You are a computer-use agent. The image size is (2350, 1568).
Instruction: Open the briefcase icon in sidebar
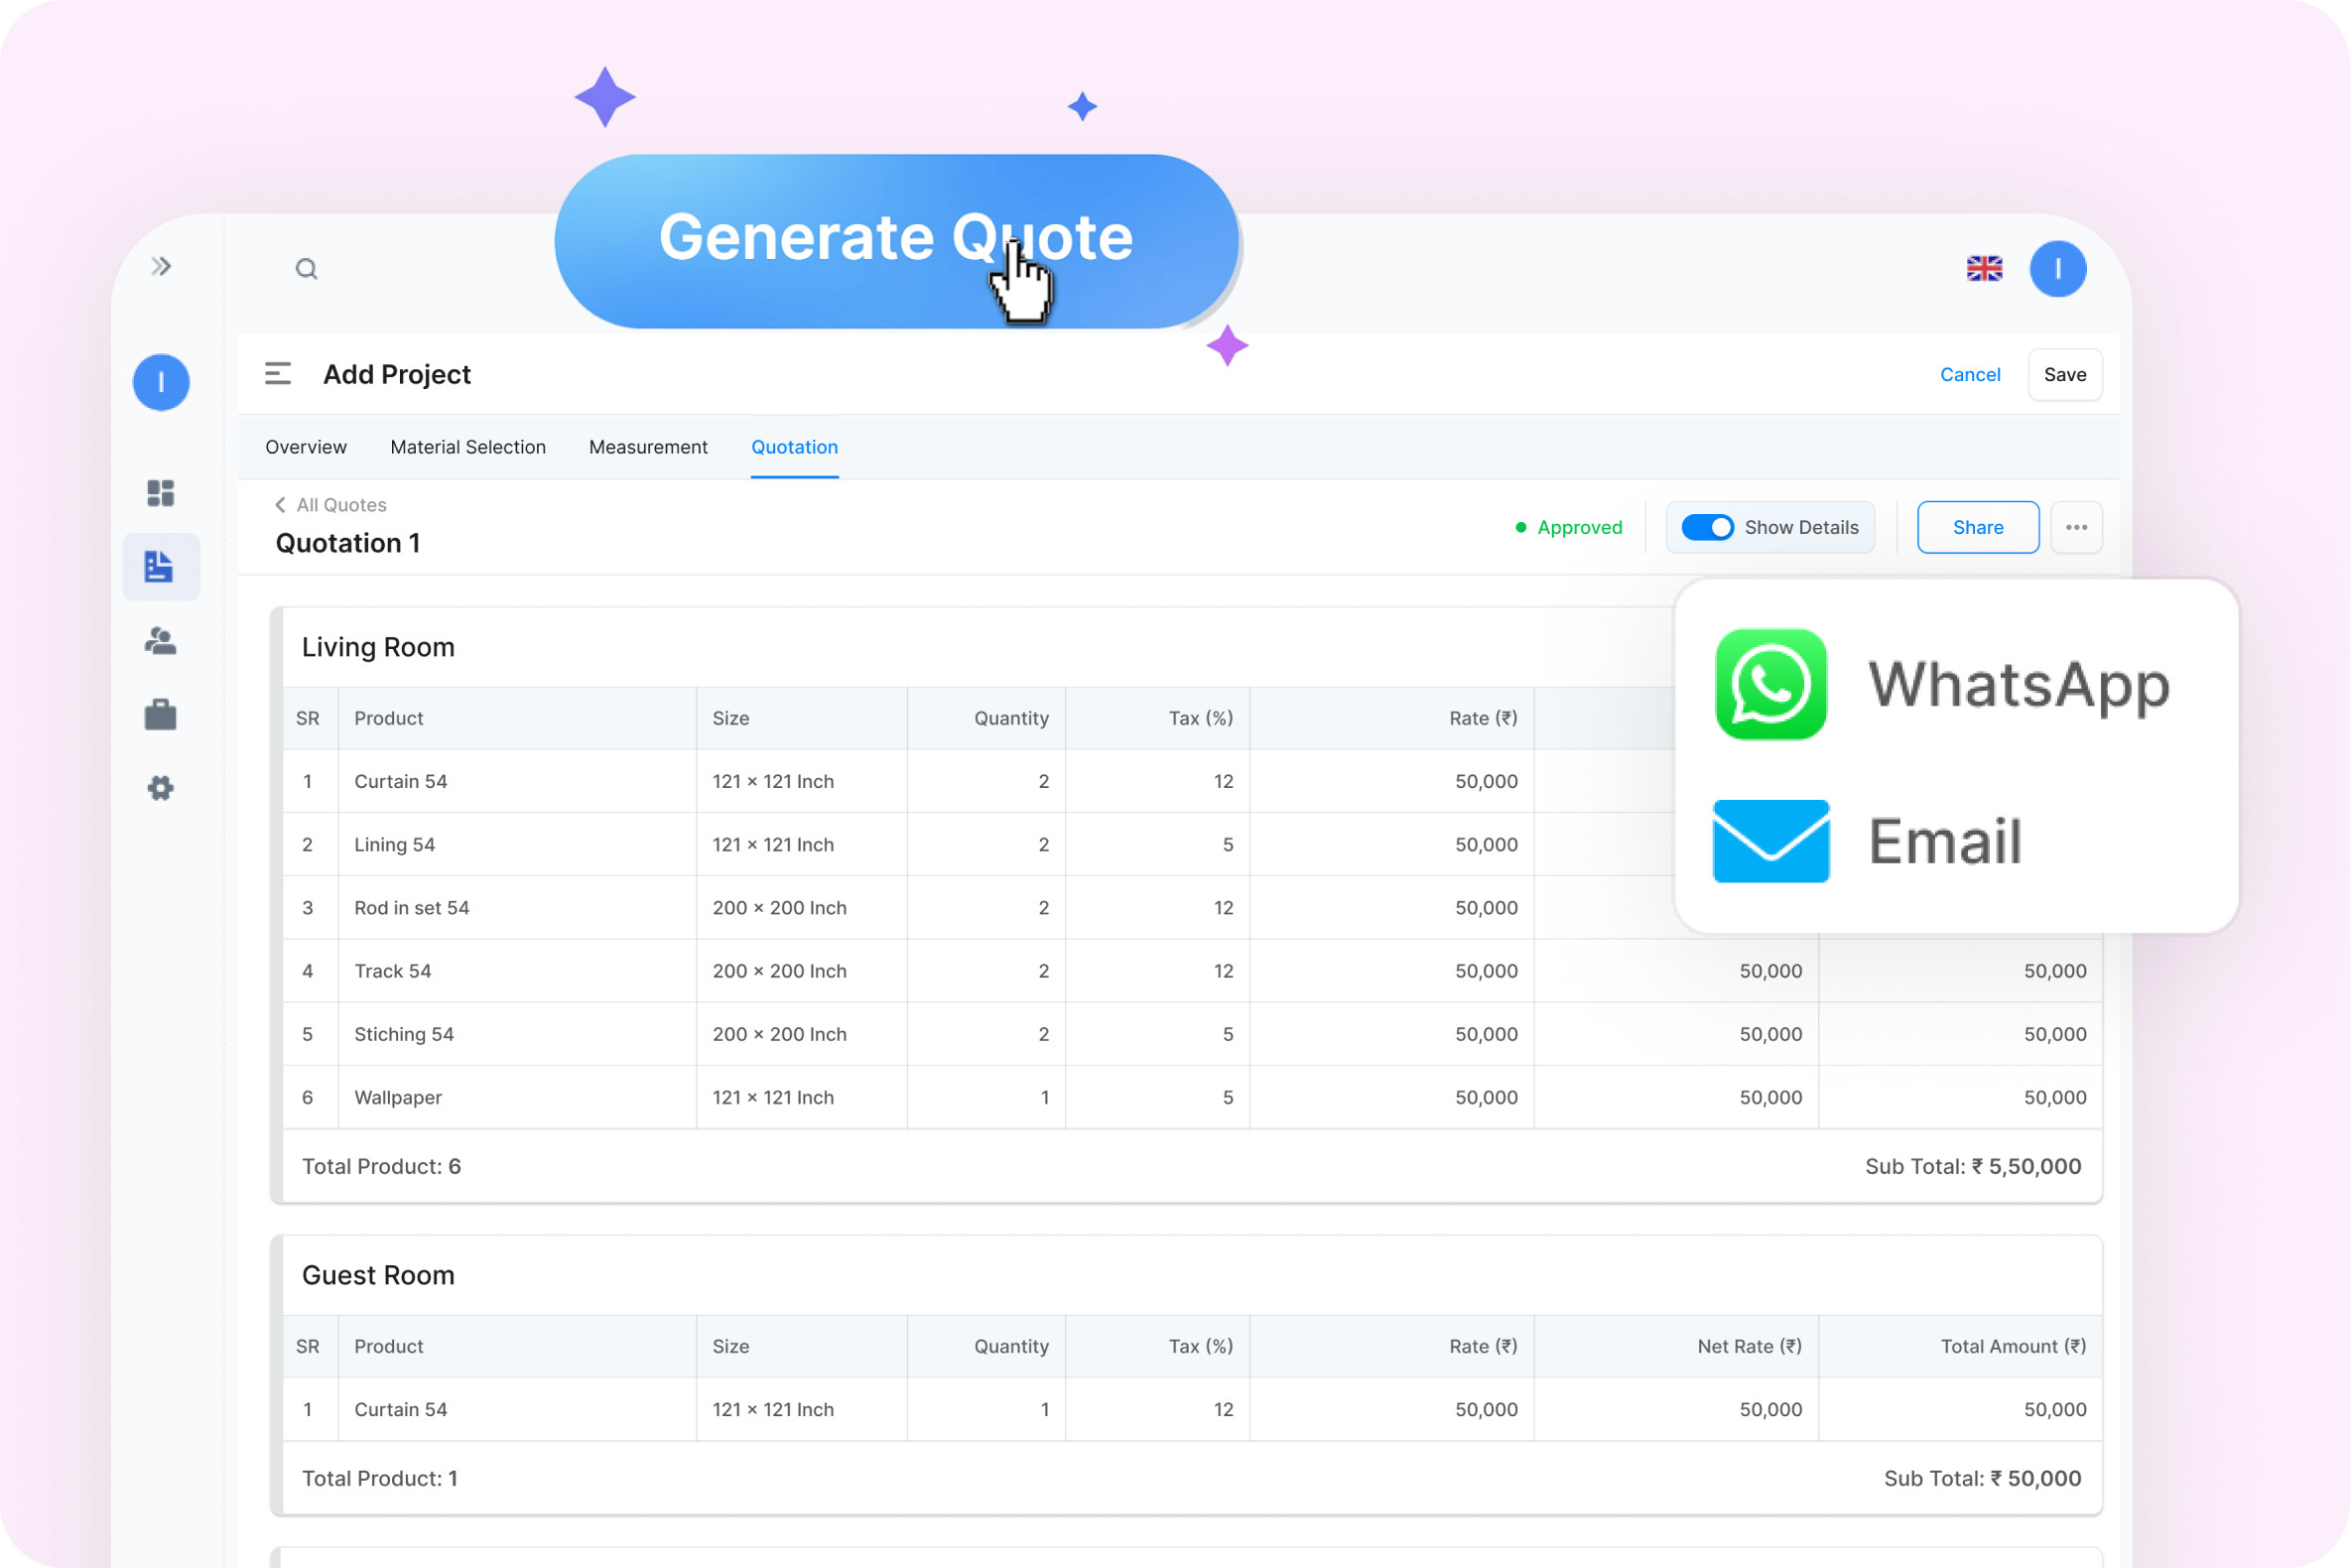[x=161, y=715]
